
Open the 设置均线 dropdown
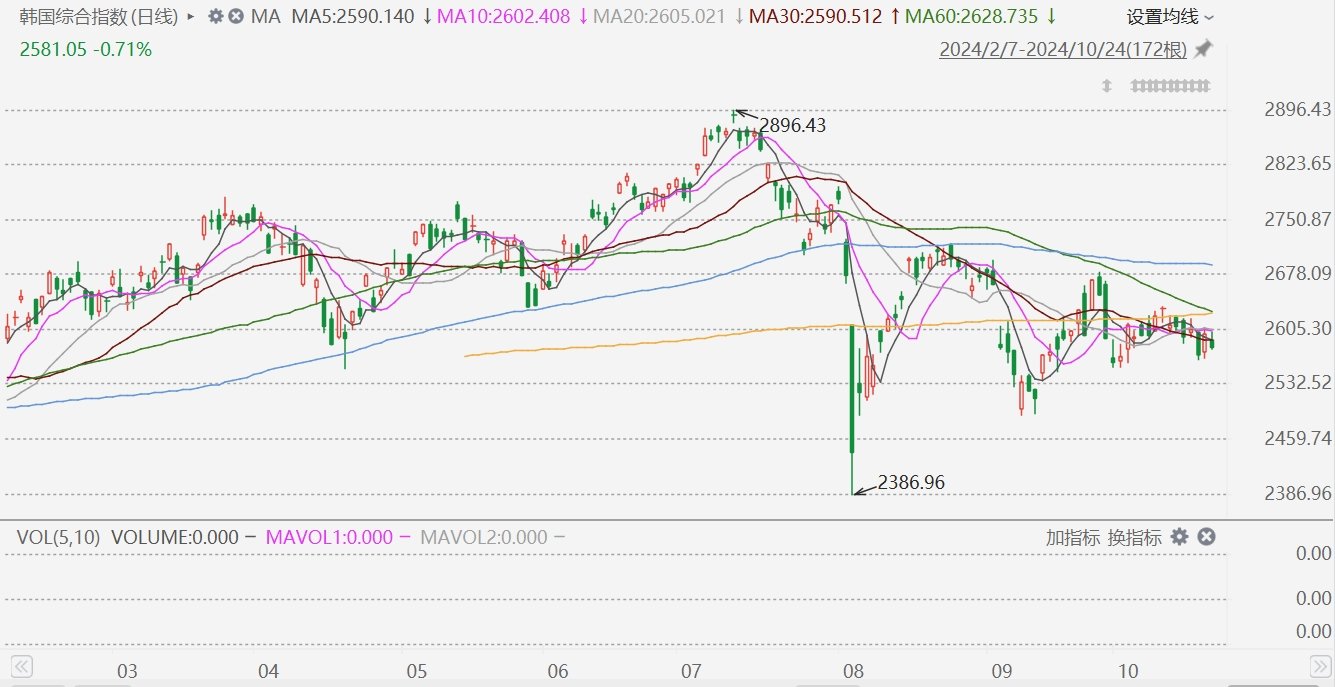tap(1170, 17)
